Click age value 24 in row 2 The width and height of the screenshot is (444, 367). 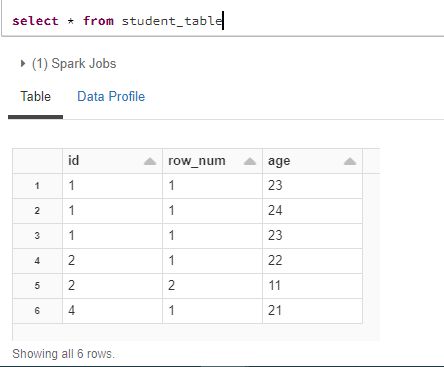coord(275,211)
